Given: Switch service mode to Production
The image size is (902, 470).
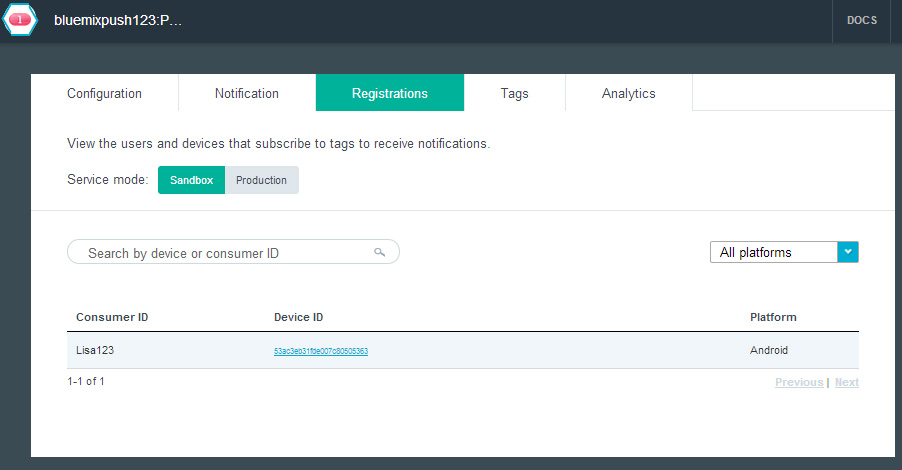Looking at the screenshot, I should [261, 180].
